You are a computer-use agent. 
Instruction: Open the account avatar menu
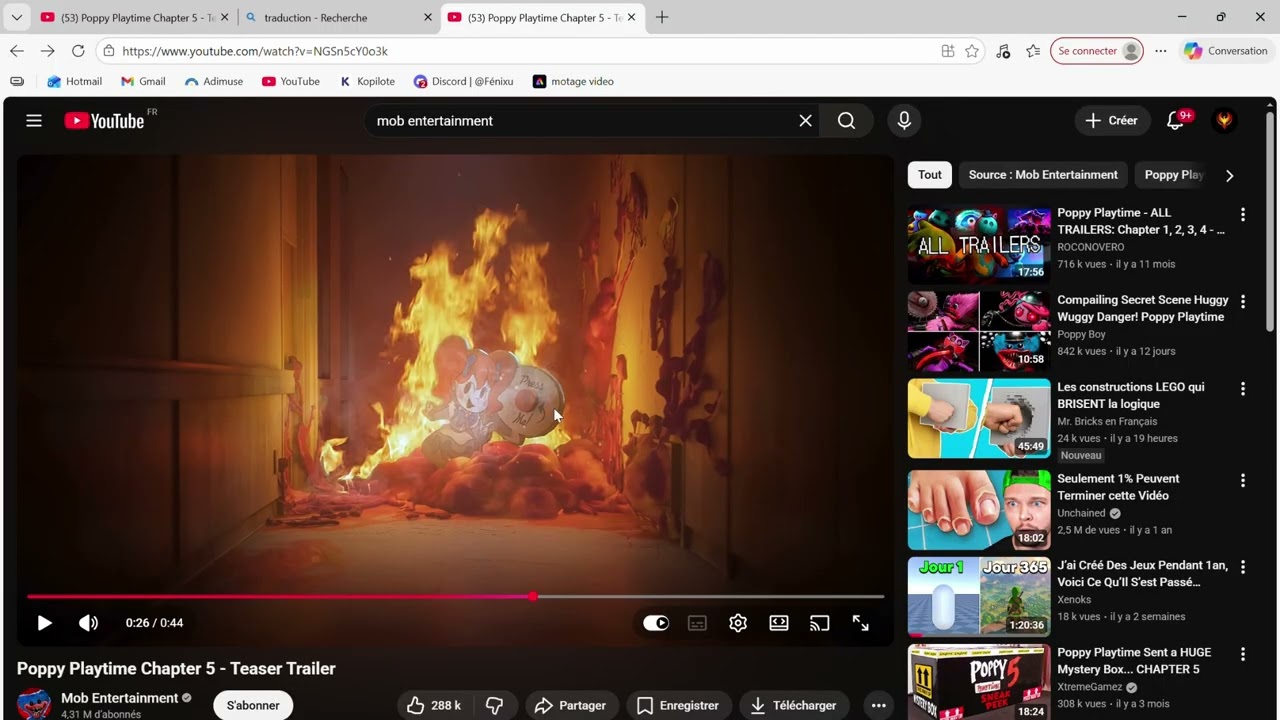coord(1224,121)
